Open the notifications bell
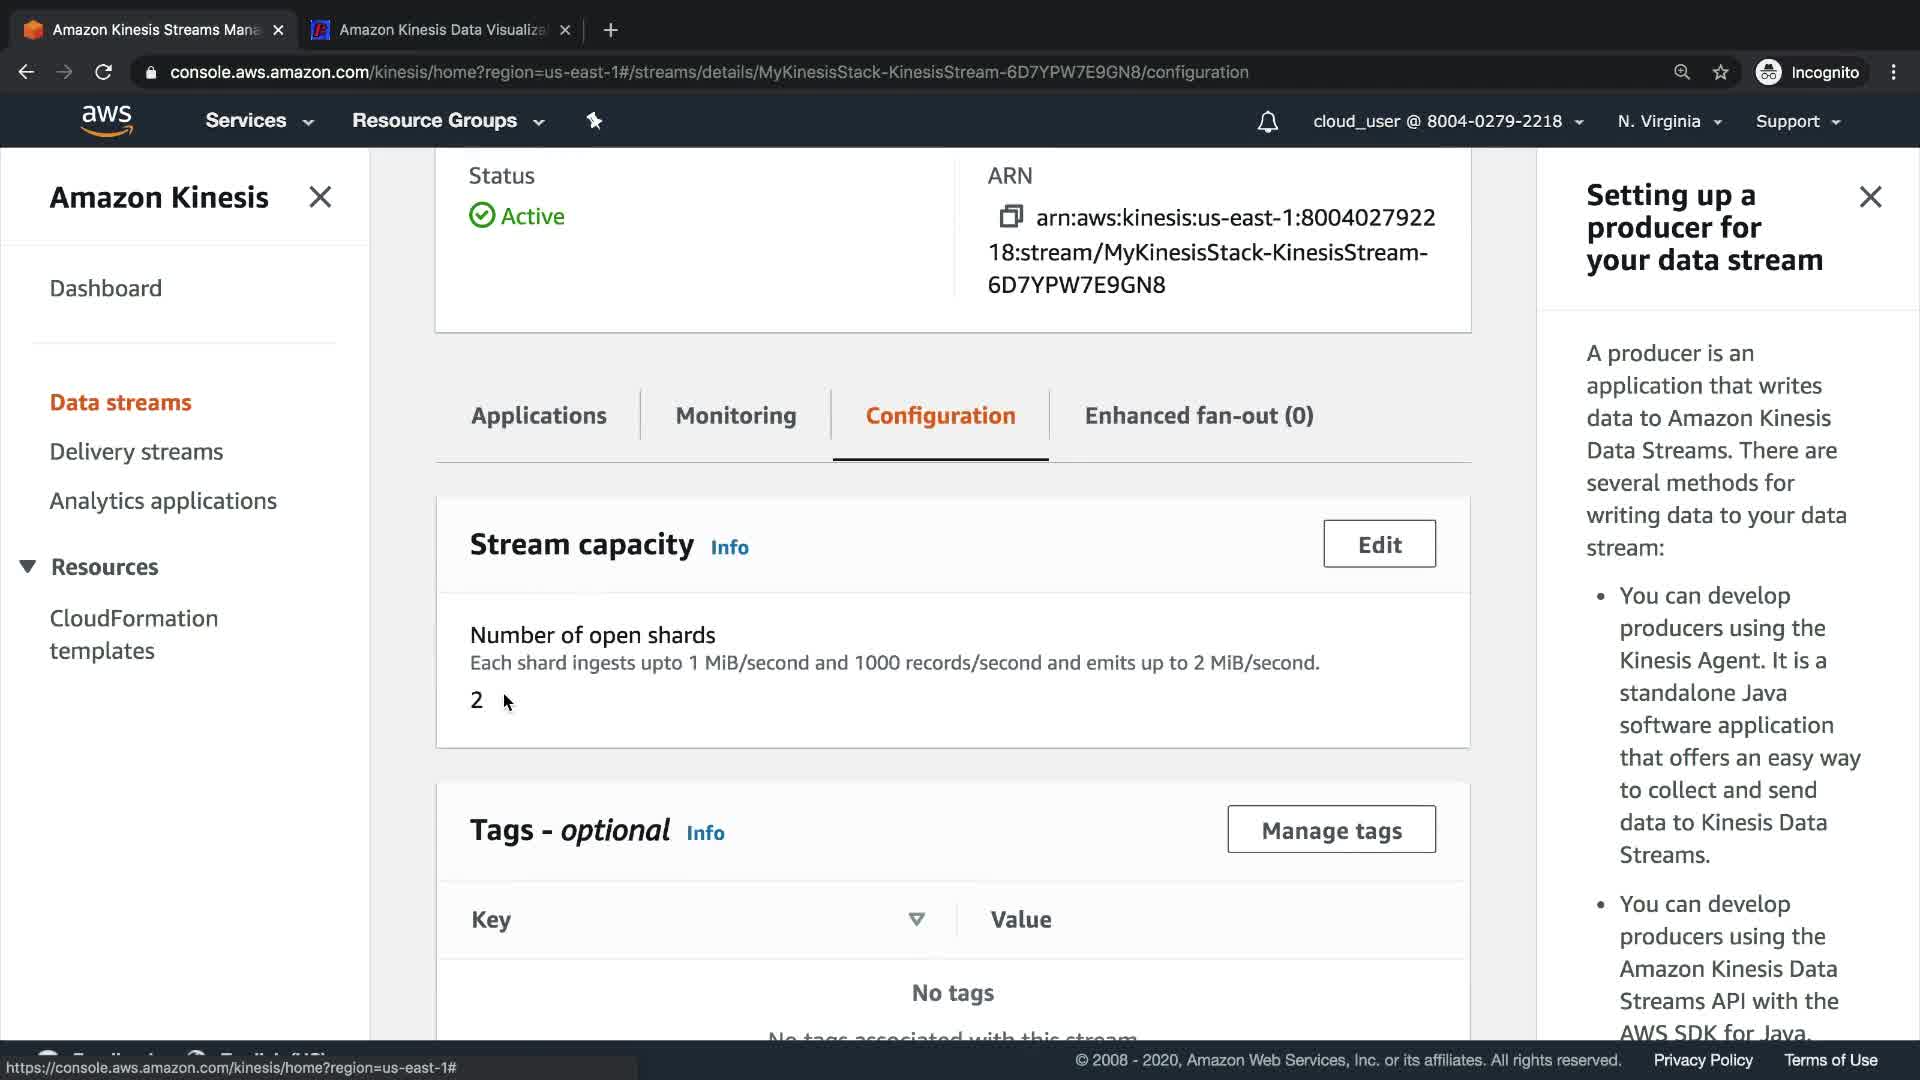 click(1267, 122)
